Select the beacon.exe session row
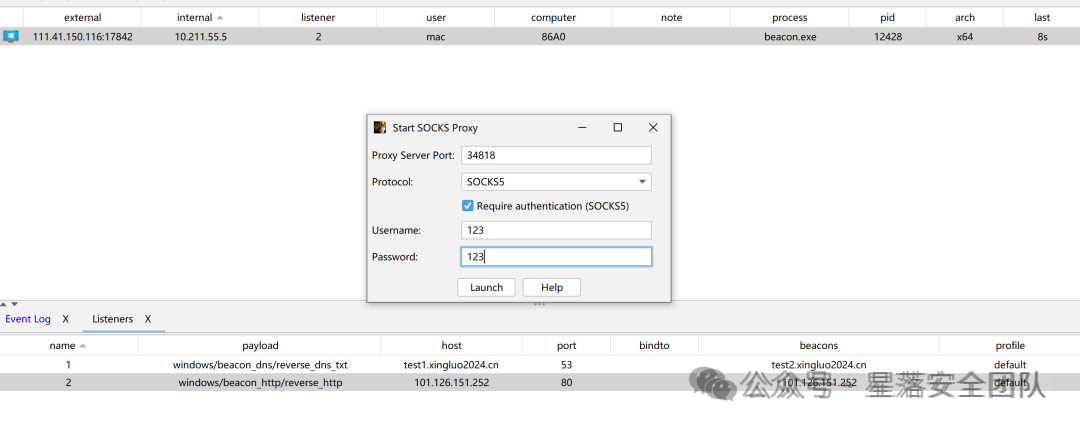The height and width of the screenshot is (428, 1080). pos(540,37)
